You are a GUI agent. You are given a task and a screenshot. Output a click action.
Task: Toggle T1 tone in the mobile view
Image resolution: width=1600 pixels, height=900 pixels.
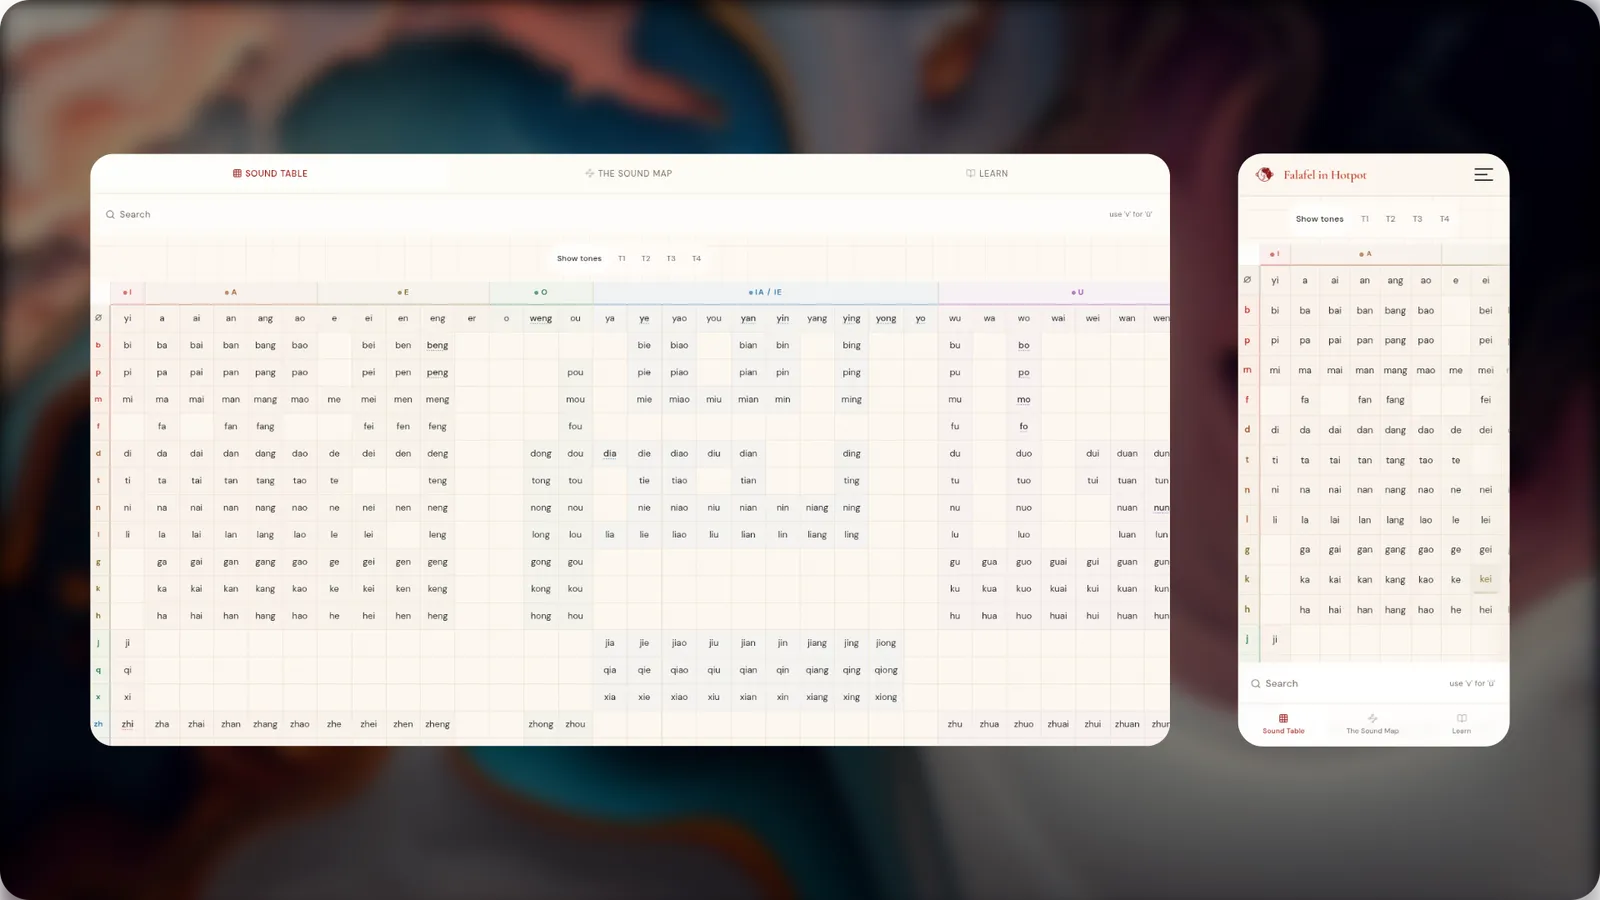tap(1364, 219)
